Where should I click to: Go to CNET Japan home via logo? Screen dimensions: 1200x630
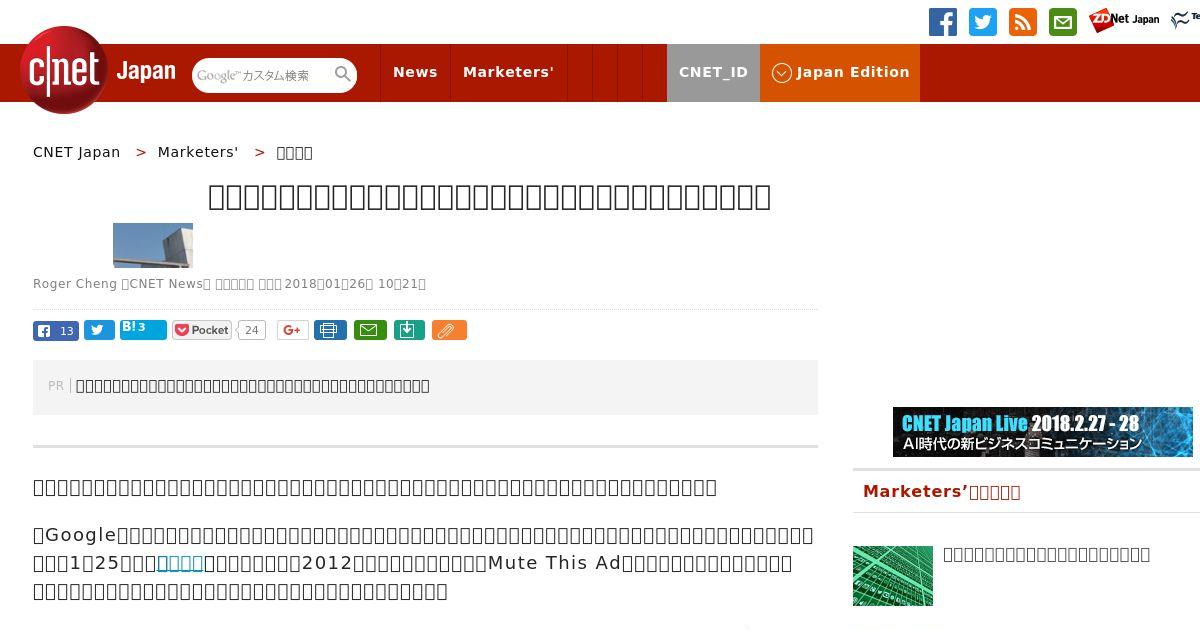pos(98,71)
